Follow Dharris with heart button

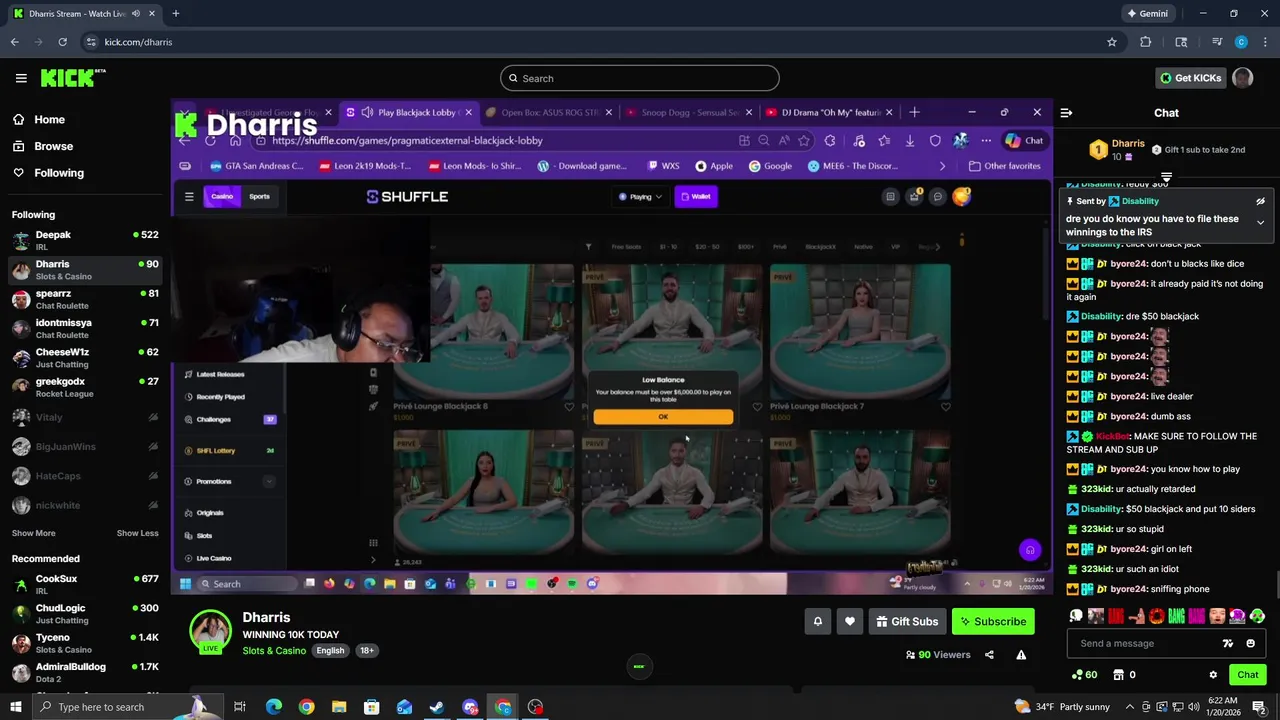(x=849, y=622)
